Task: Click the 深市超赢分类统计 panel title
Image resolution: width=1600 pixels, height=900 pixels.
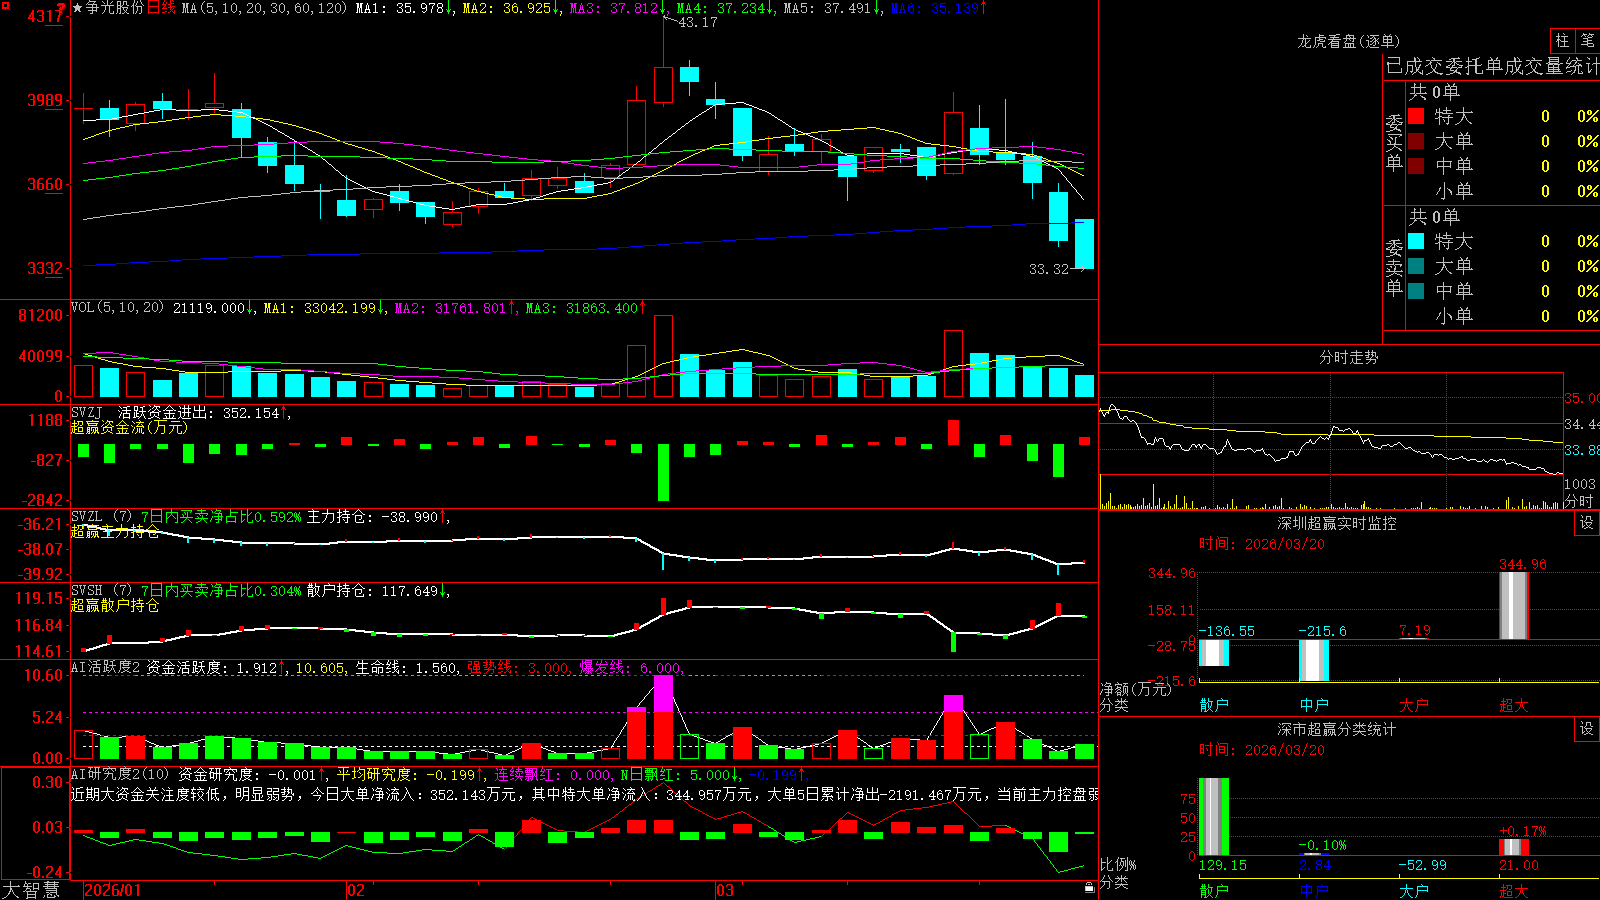Action: click(1337, 729)
